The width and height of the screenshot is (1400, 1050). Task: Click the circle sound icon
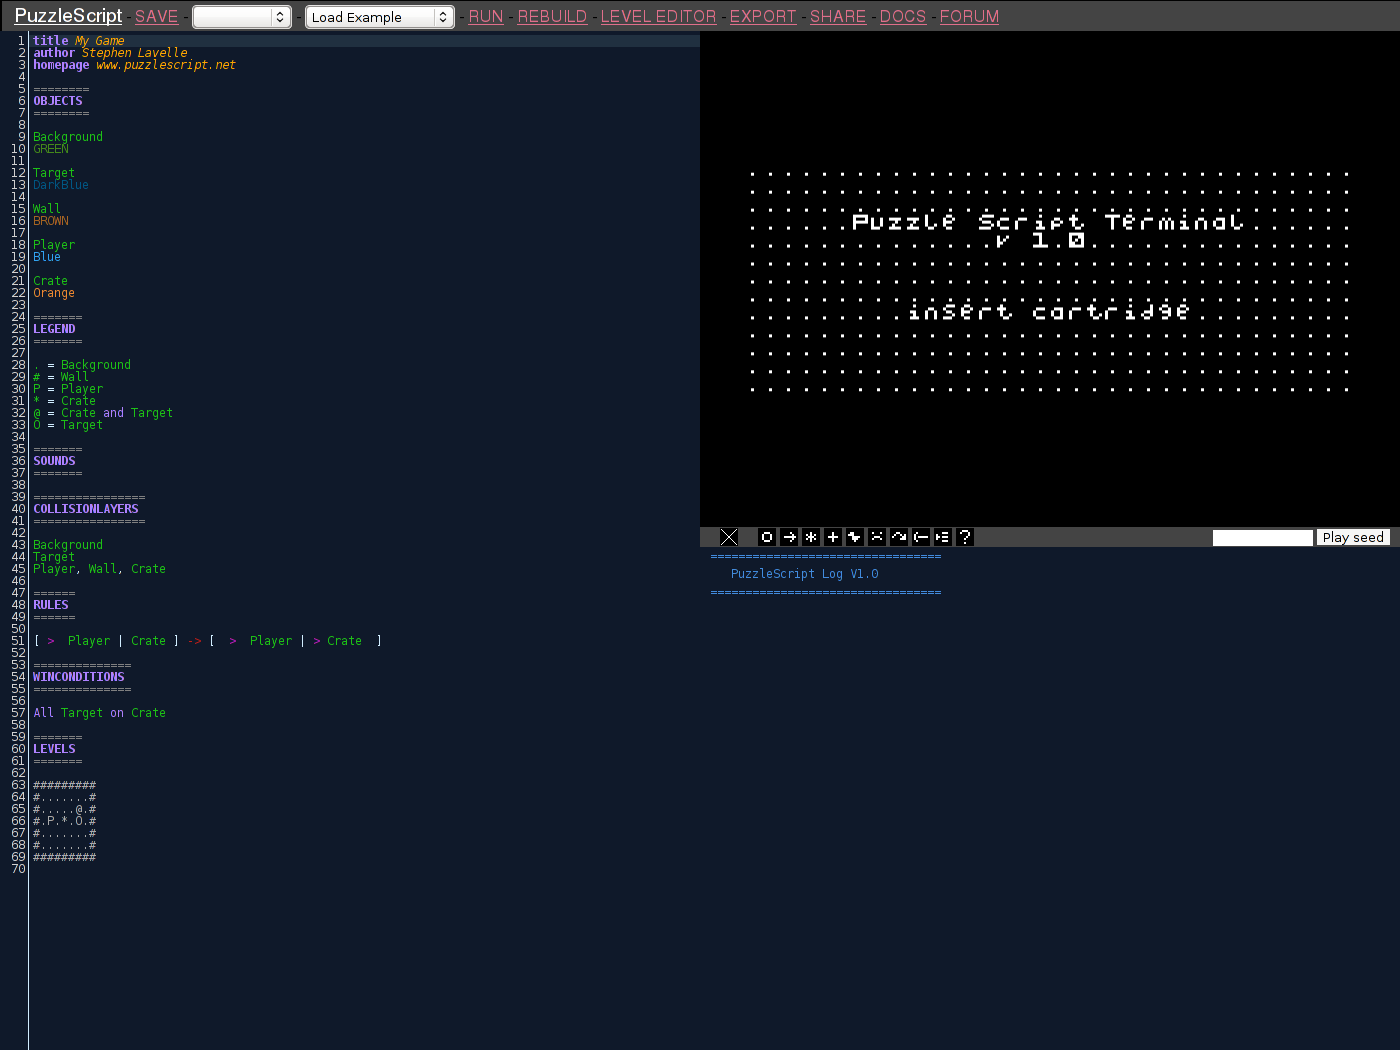click(x=767, y=537)
